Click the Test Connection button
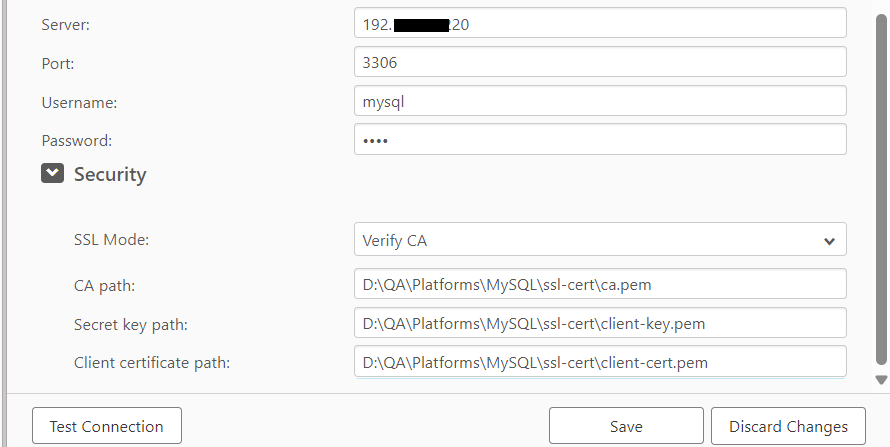Screen dimensions: 890x447 click(106, 426)
